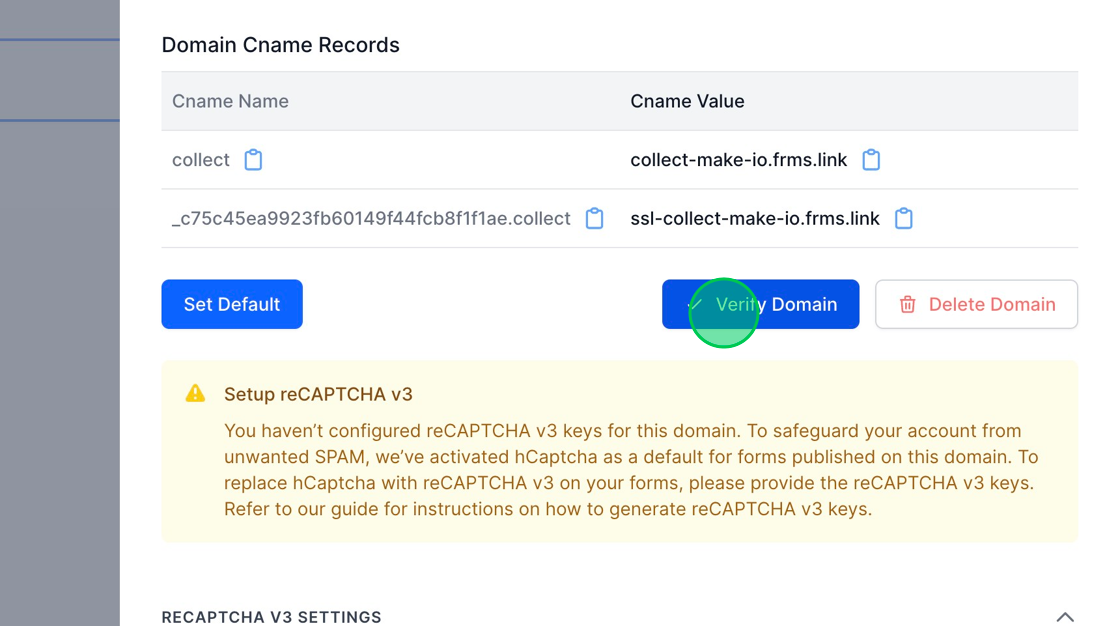Copy the ssl-collect-make-io.frms.link value
Screen dimensions: 1120x626
click(904, 218)
